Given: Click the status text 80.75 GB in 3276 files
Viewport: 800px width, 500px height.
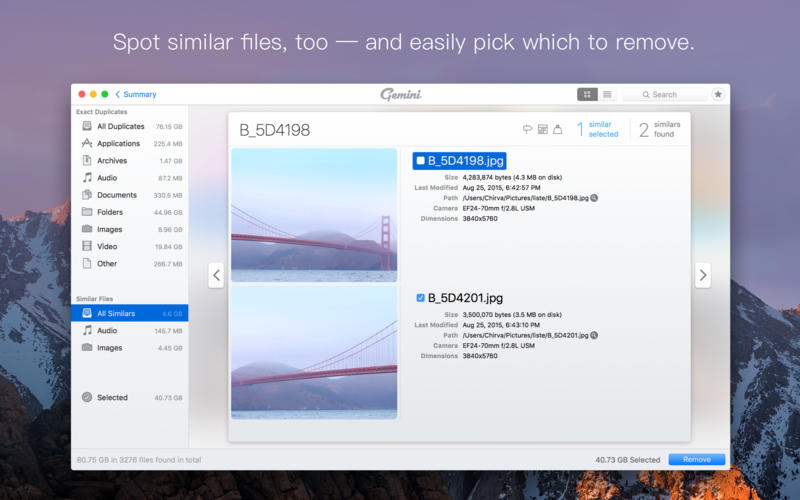Looking at the screenshot, I should [x=139, y=460].
